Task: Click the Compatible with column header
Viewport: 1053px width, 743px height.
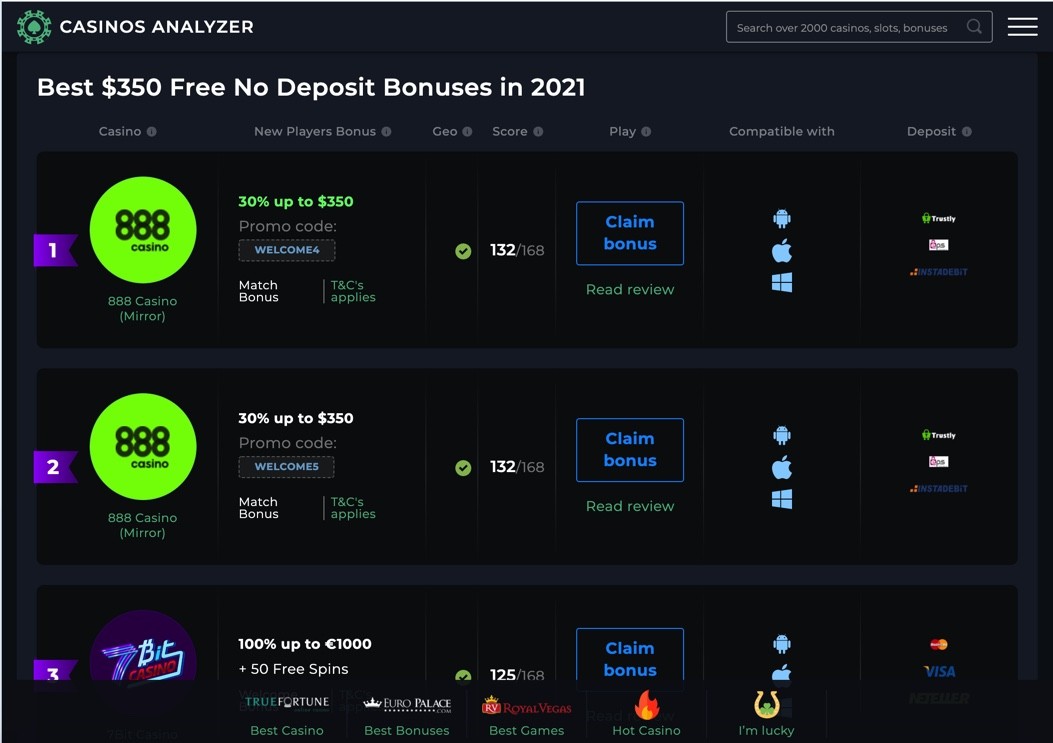Action: pos(782,132)
